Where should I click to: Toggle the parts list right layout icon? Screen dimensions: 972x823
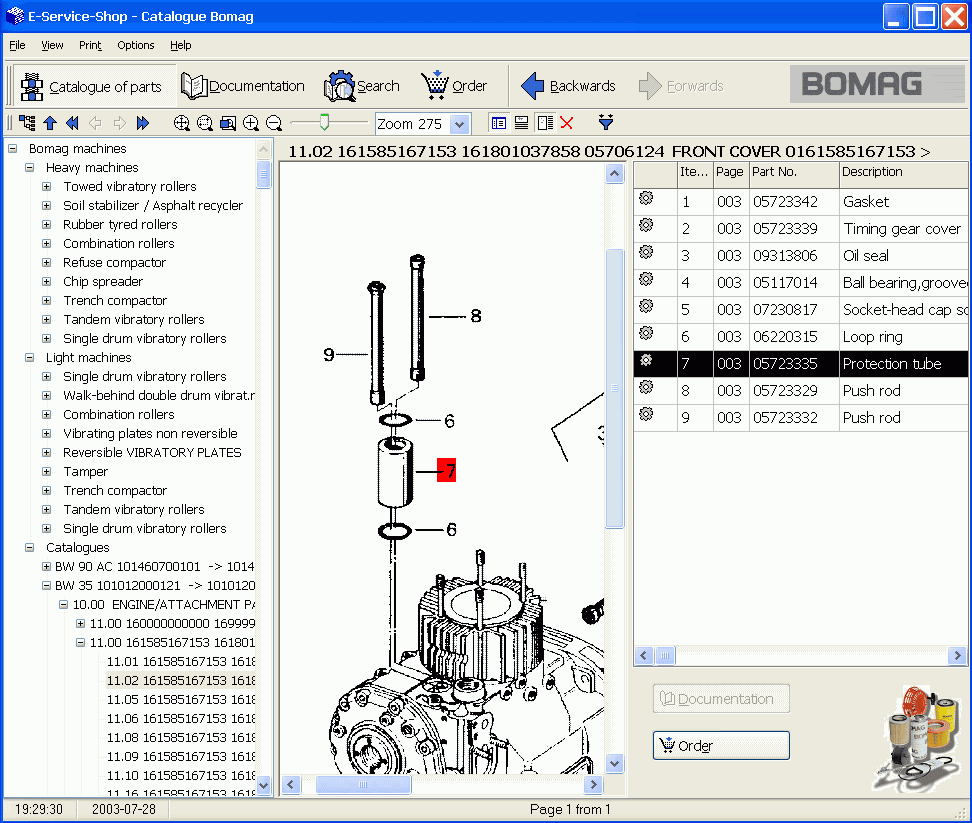click(545, 123)
